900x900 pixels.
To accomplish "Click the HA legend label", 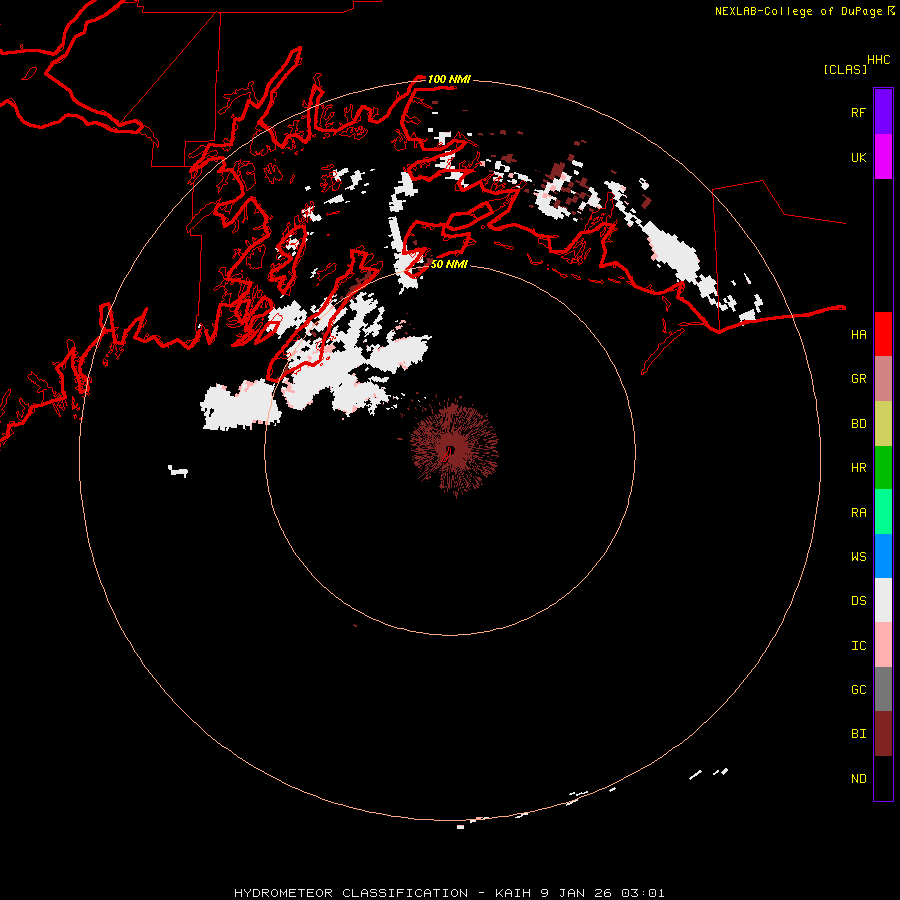I will [x=858, y=335].
